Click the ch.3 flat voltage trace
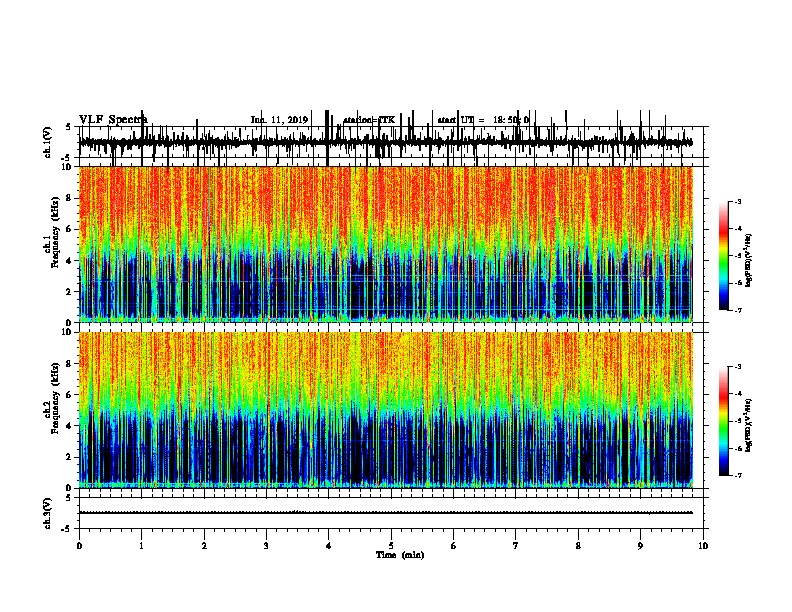The height and width of the screenshot is (612, 792). coord(385,513)
